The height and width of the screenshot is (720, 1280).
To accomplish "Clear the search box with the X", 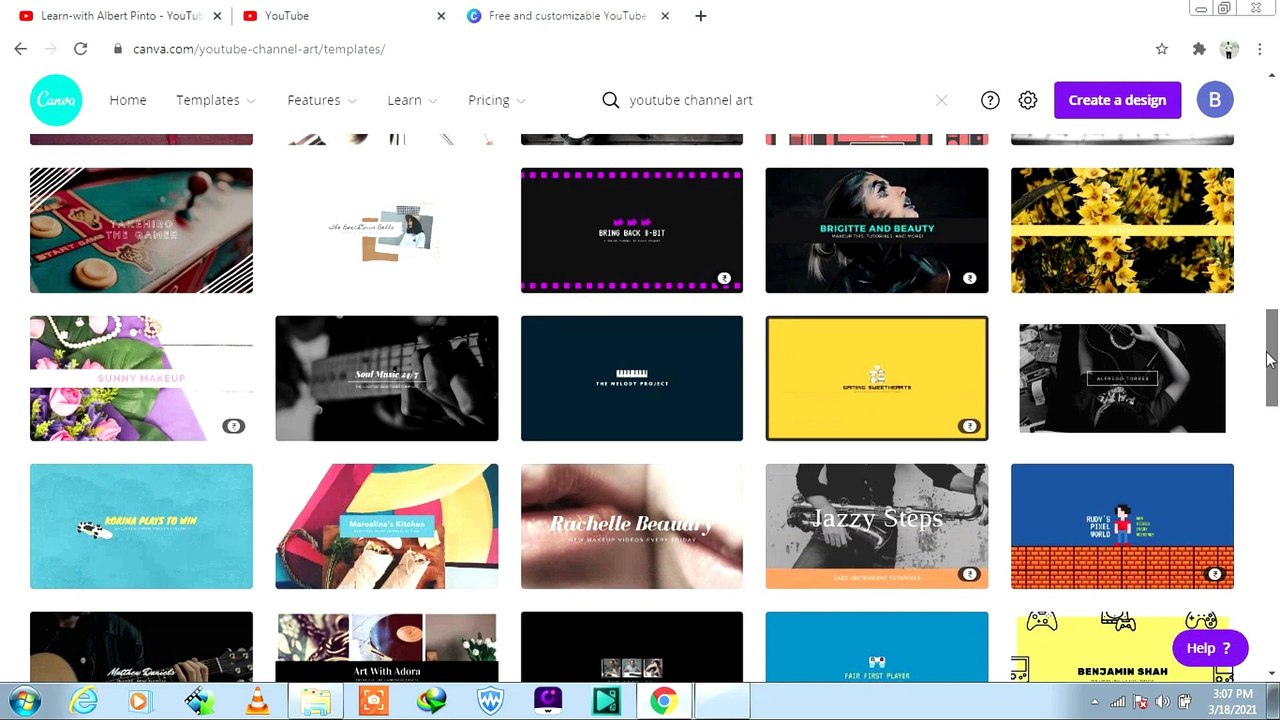I will pos(941,100).
